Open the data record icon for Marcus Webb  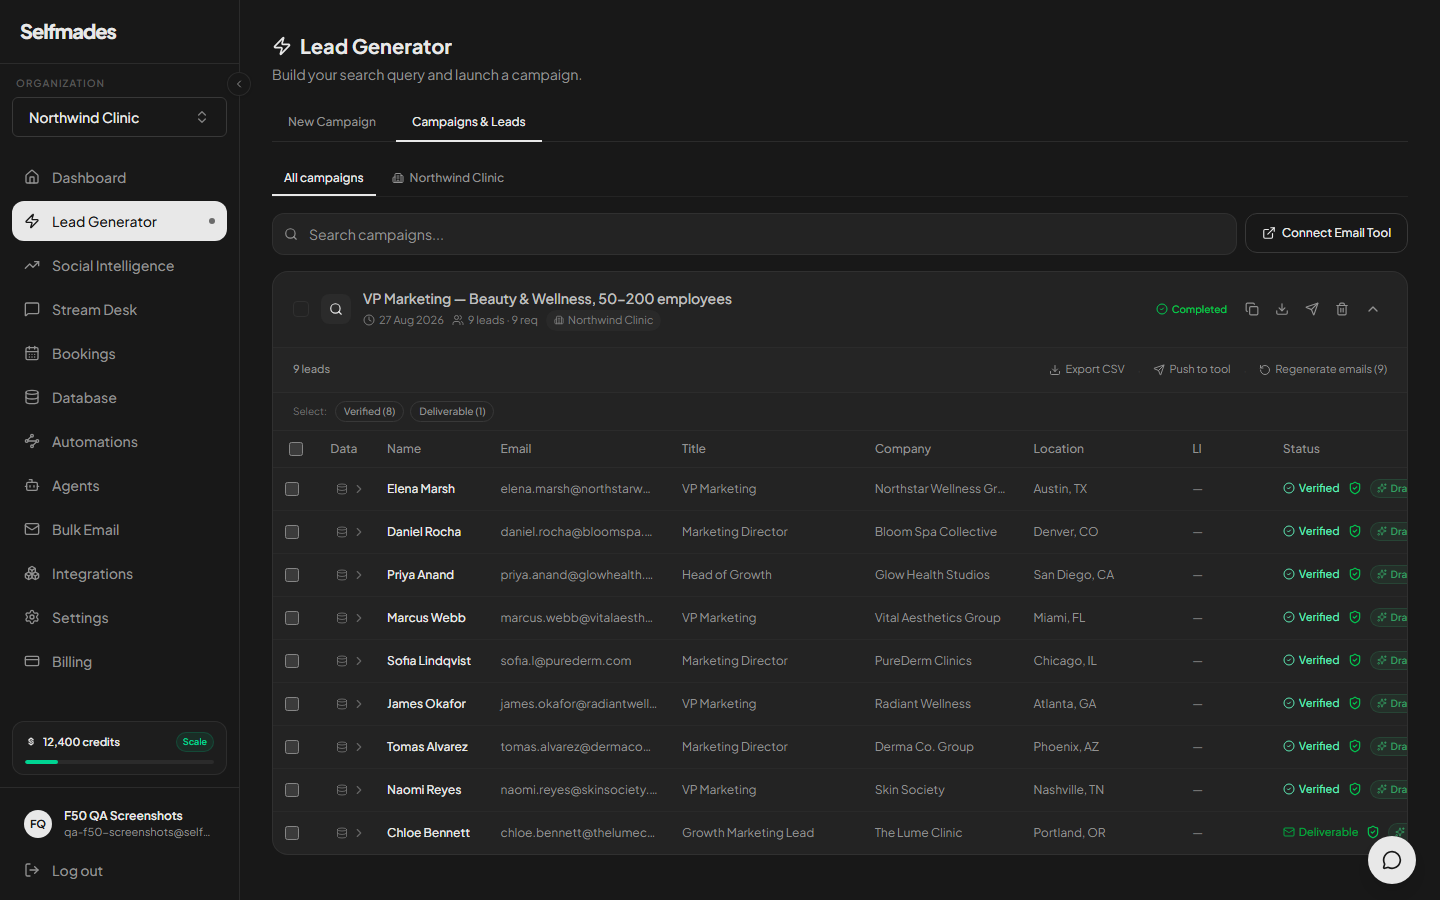[342, 618]
